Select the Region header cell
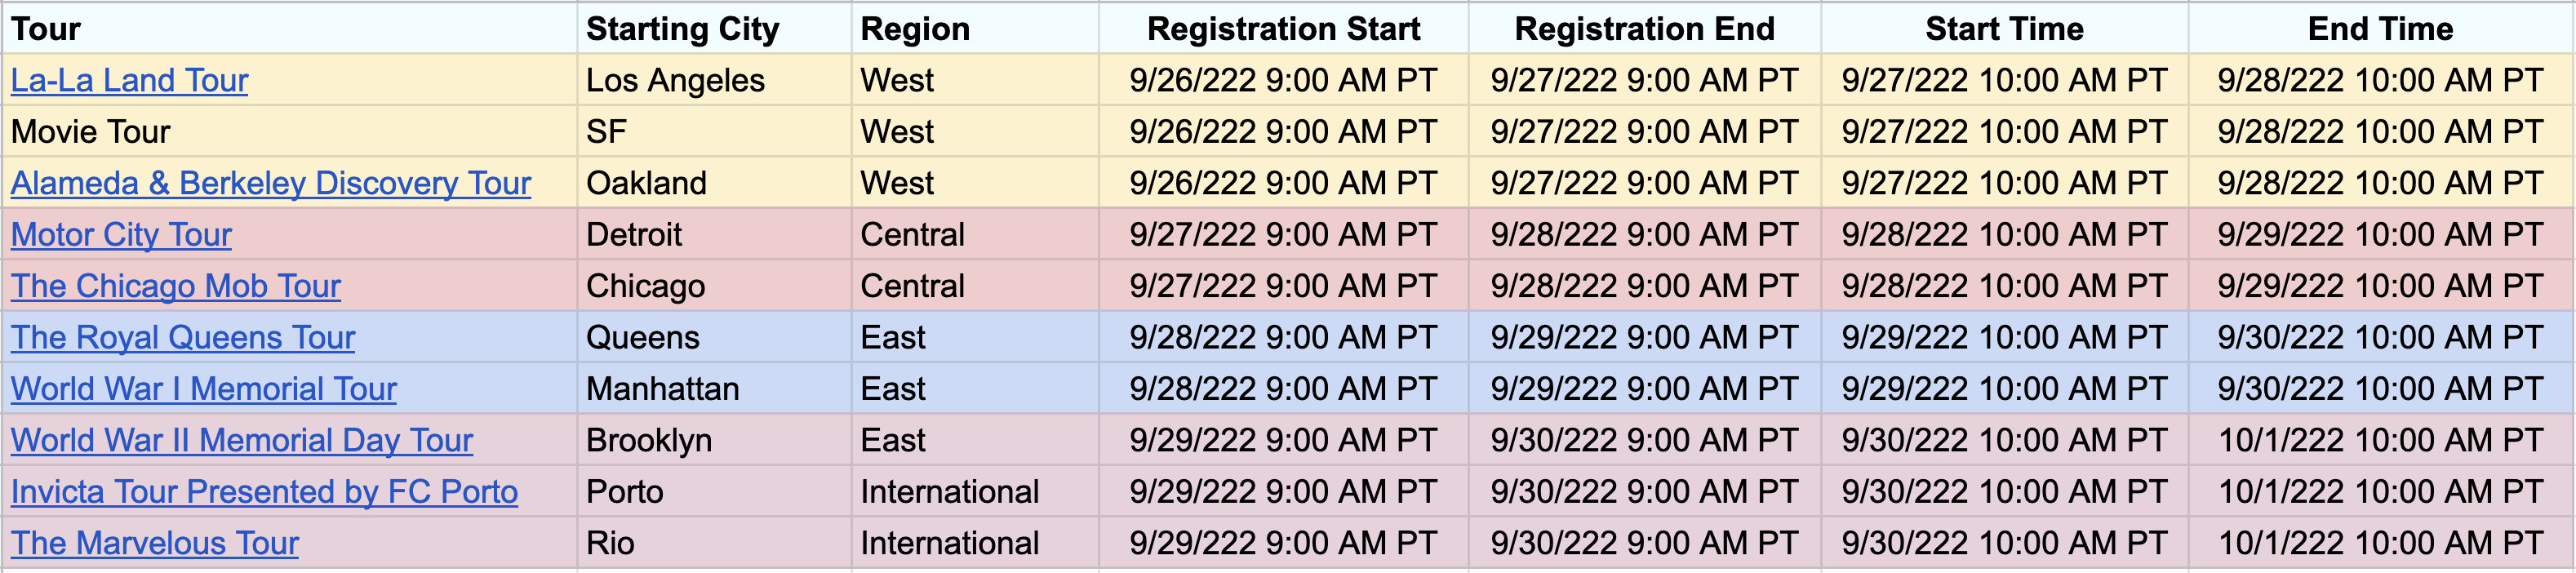 click(x=975, y=28)
